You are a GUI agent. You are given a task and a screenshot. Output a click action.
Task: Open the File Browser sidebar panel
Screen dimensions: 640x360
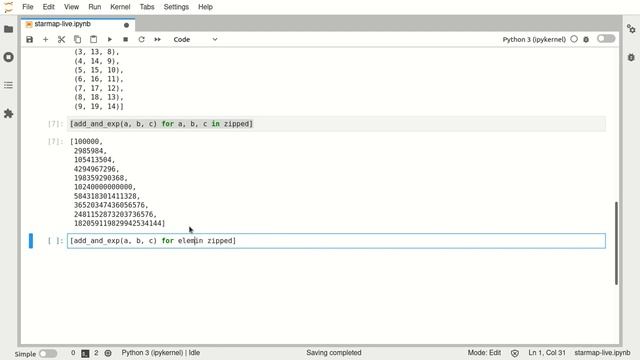[9, 29]
